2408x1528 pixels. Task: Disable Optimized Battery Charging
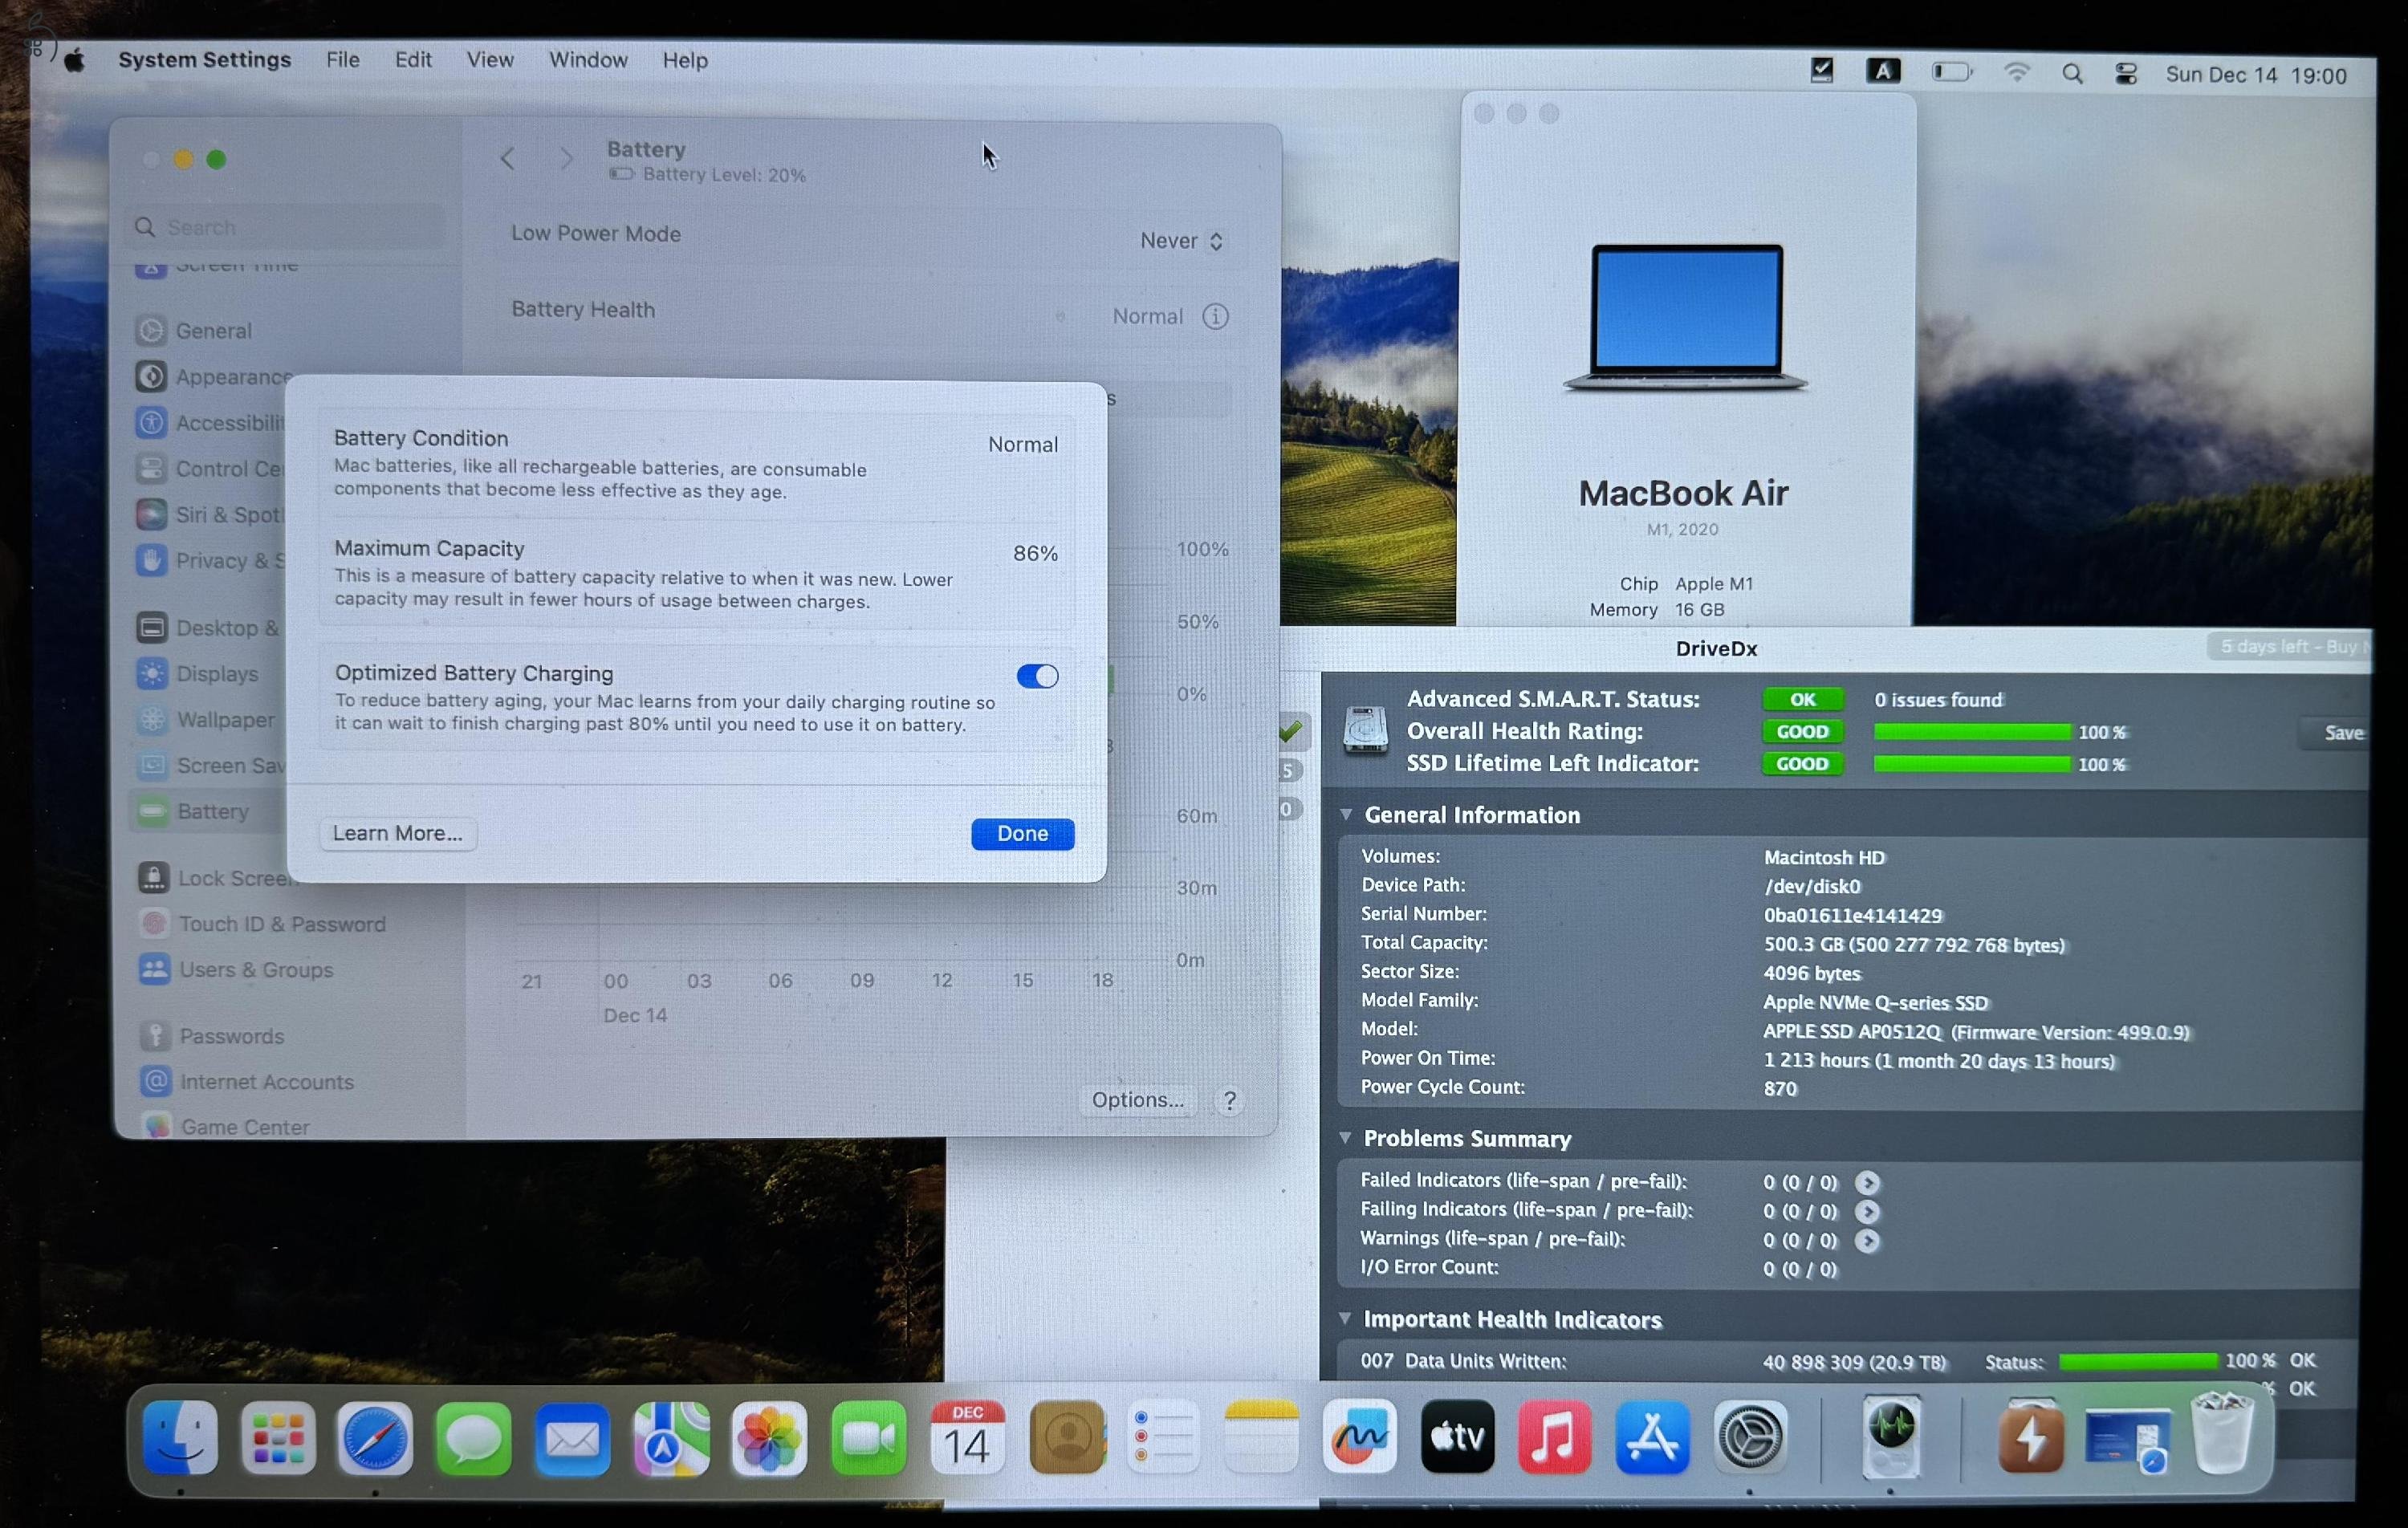1037,676
